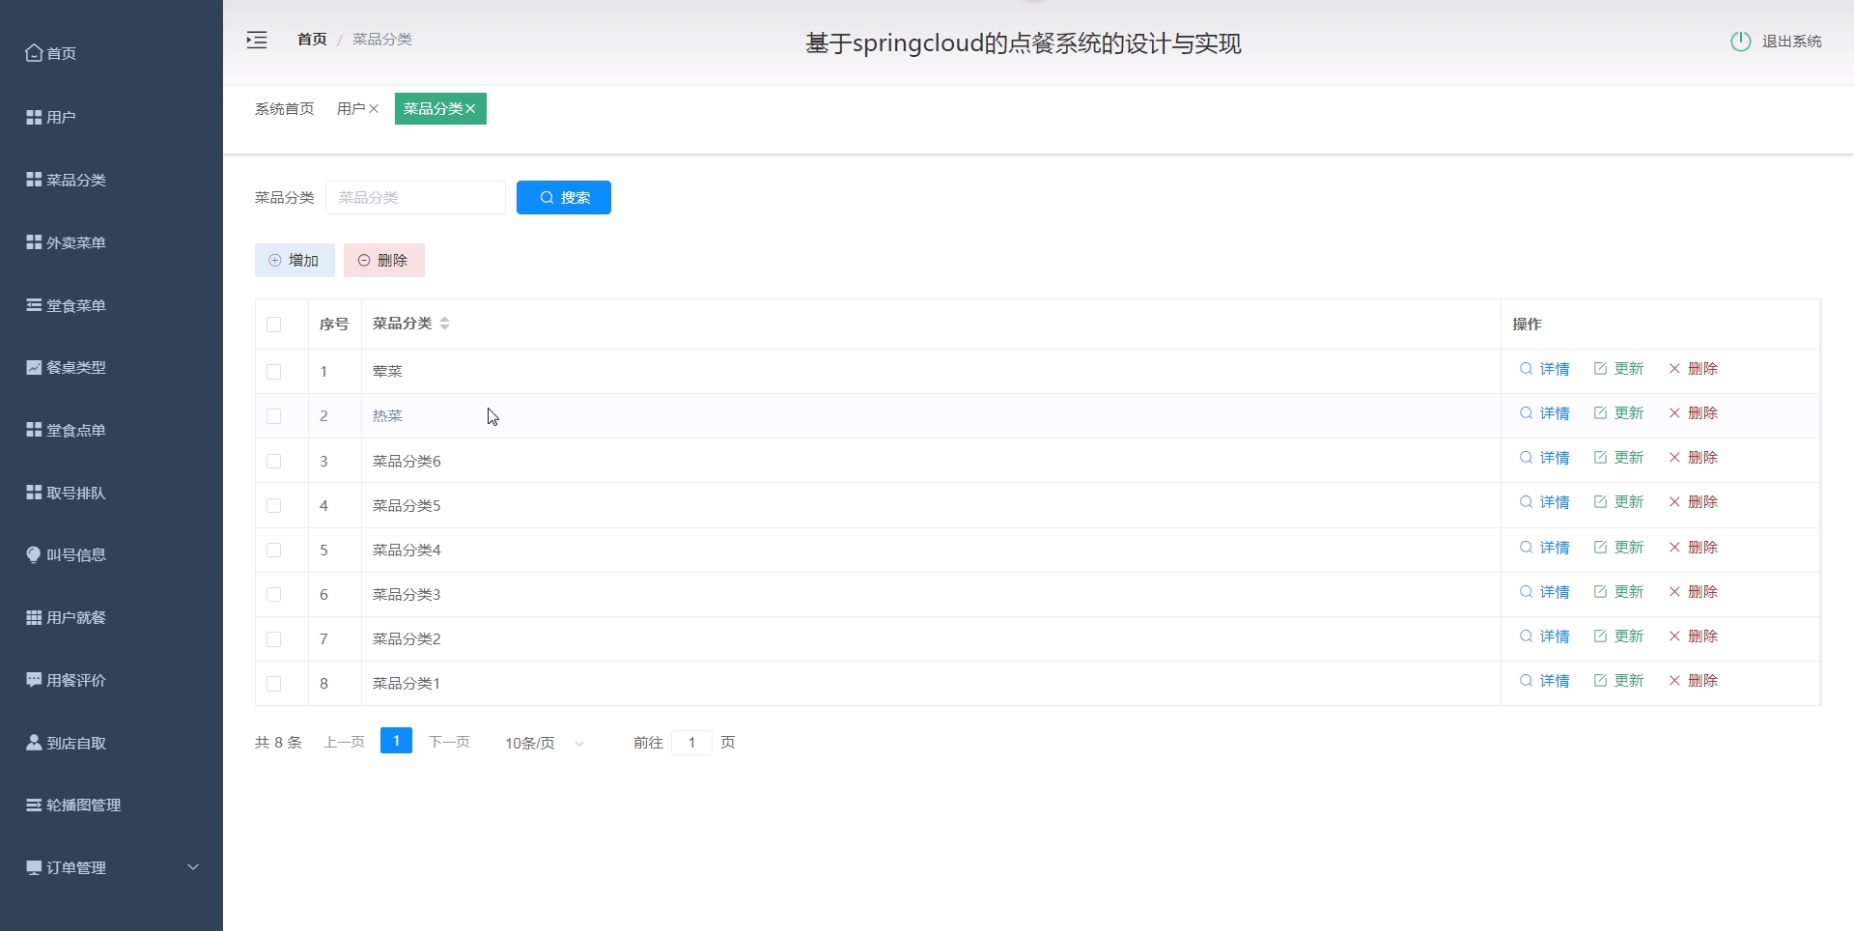Click the power icon beside 退出系统
The image size is (1854, 931).
1741,41
